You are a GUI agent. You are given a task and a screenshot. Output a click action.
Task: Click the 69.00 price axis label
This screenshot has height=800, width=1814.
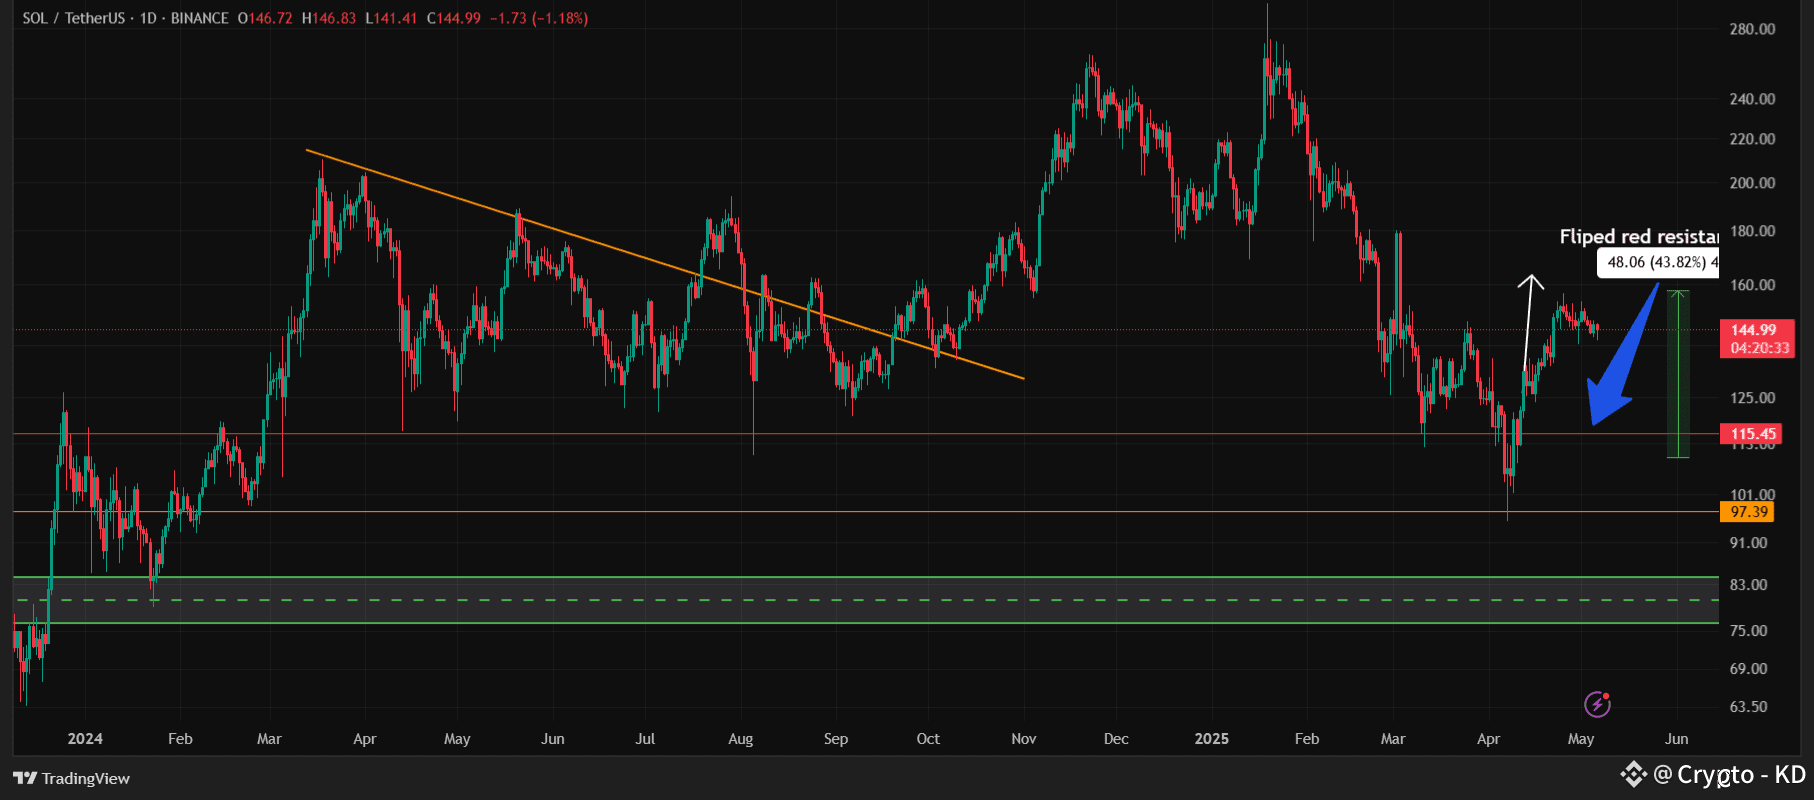[x=1749, y=669]
